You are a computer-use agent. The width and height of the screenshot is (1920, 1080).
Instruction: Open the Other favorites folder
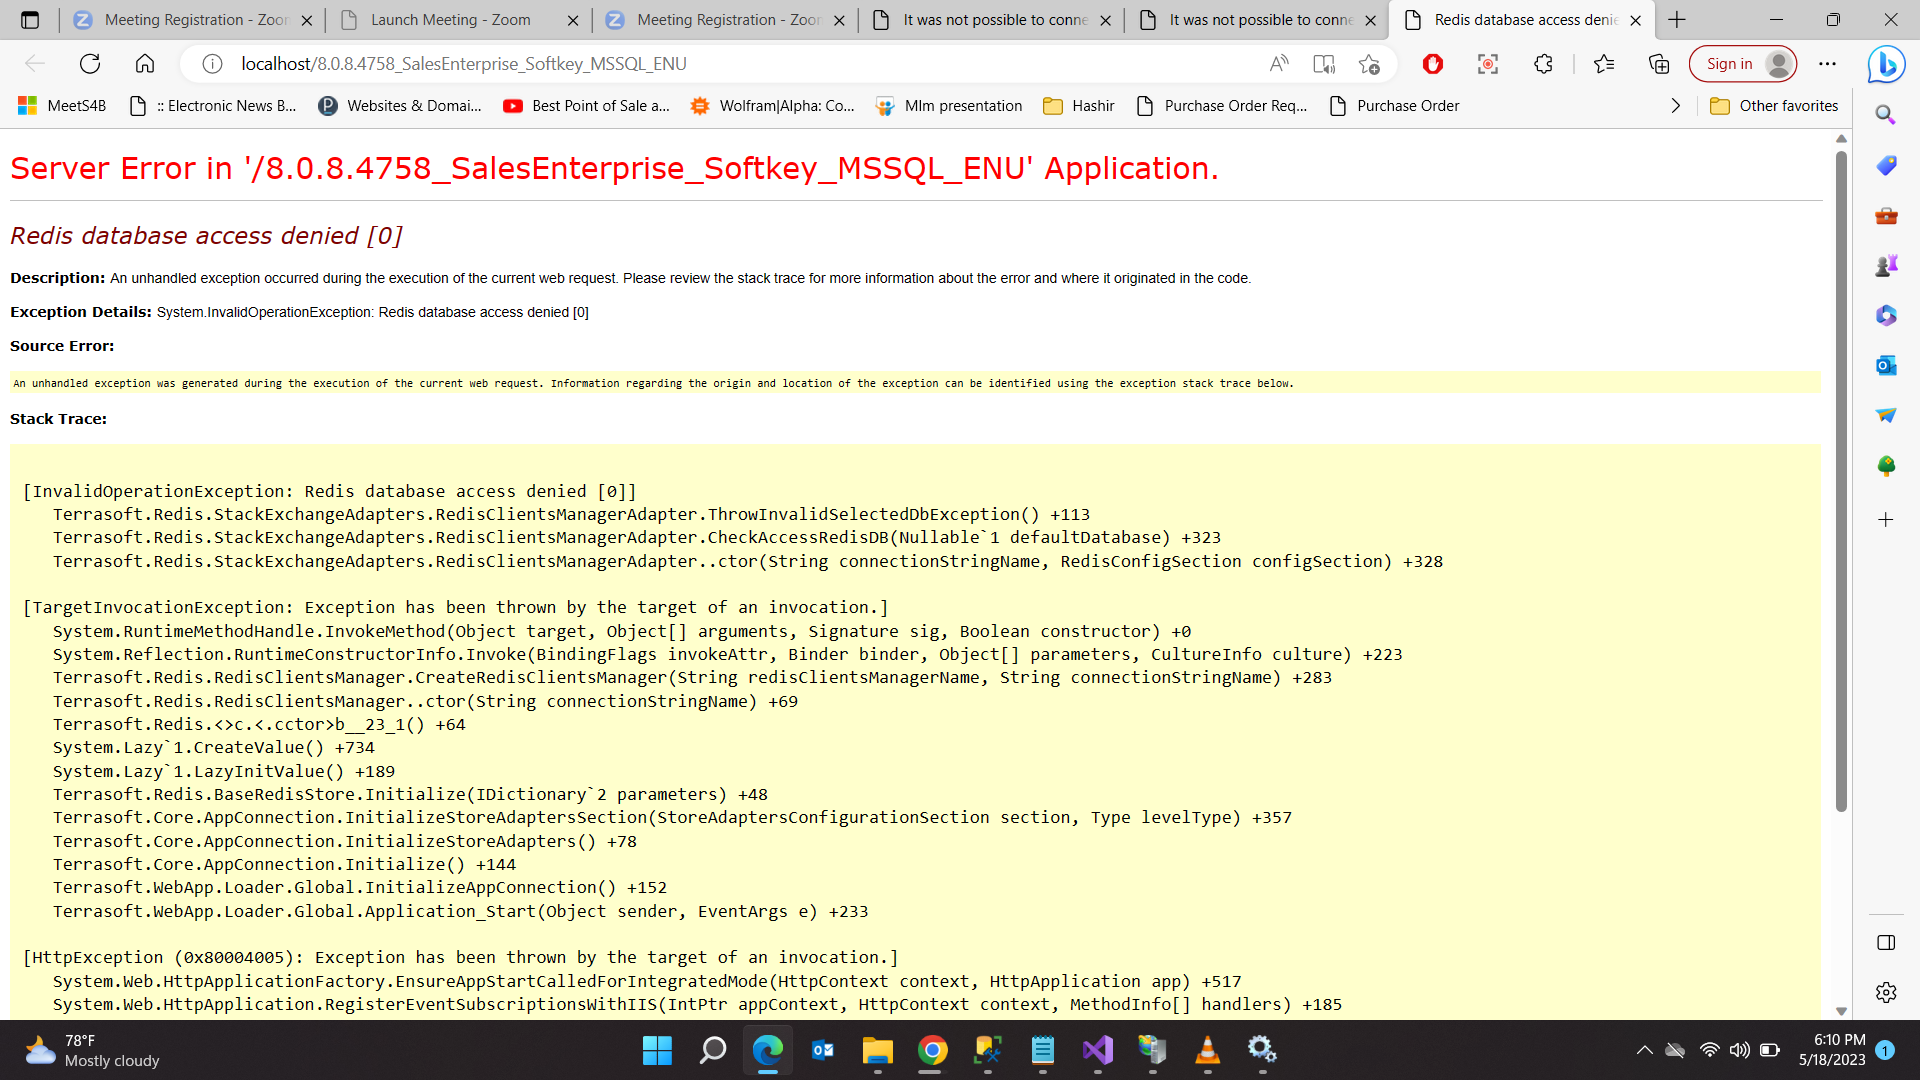coord(1774,106)
